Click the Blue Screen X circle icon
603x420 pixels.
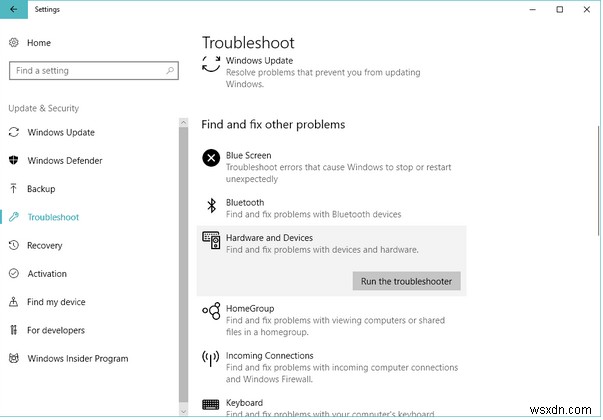211,158
